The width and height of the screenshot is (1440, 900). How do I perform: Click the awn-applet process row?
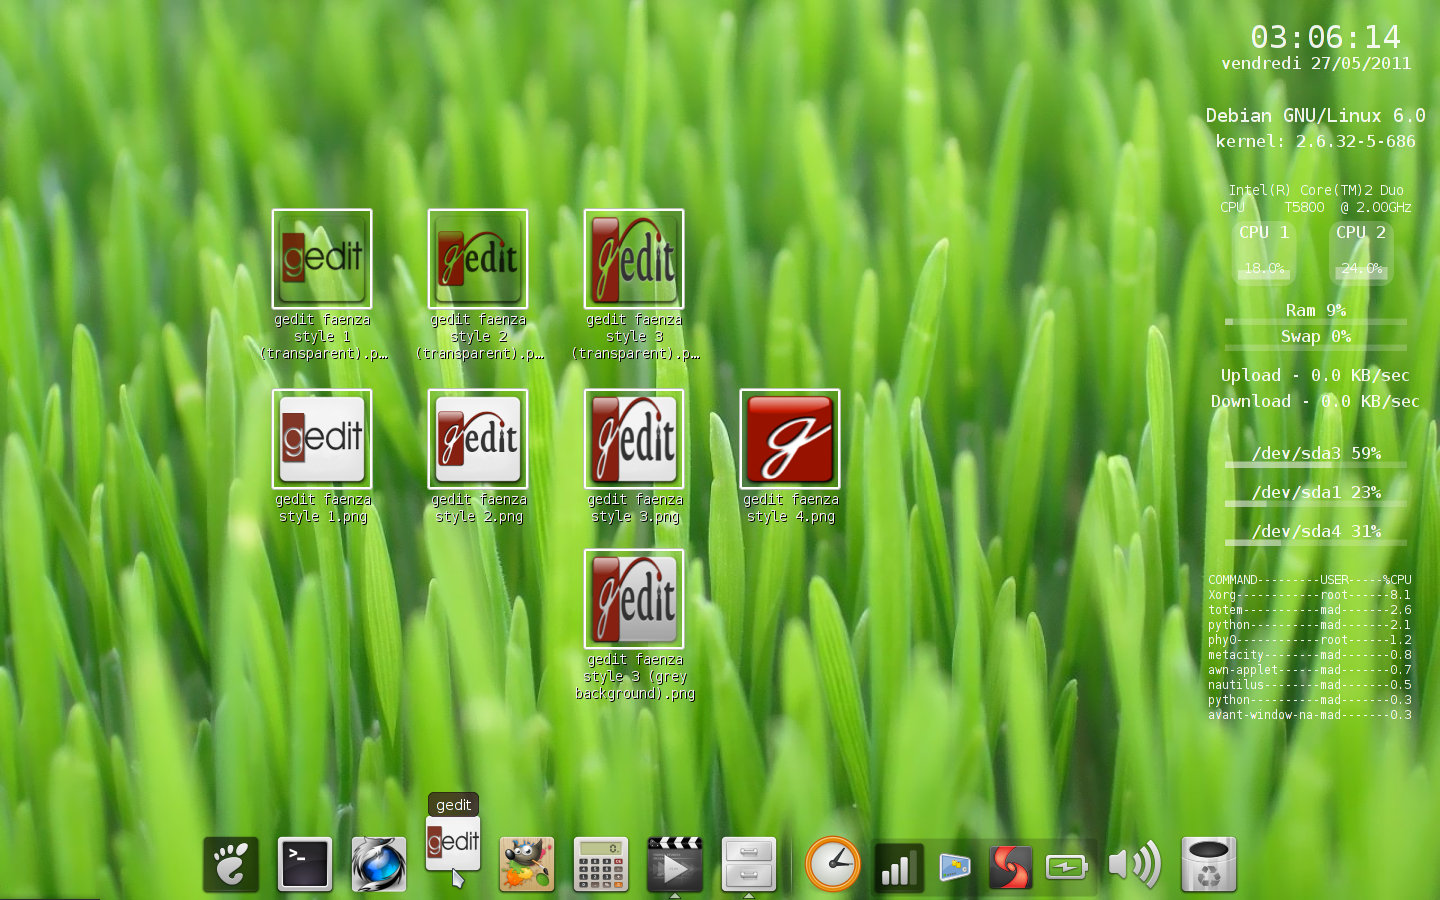pos(1310,670)
